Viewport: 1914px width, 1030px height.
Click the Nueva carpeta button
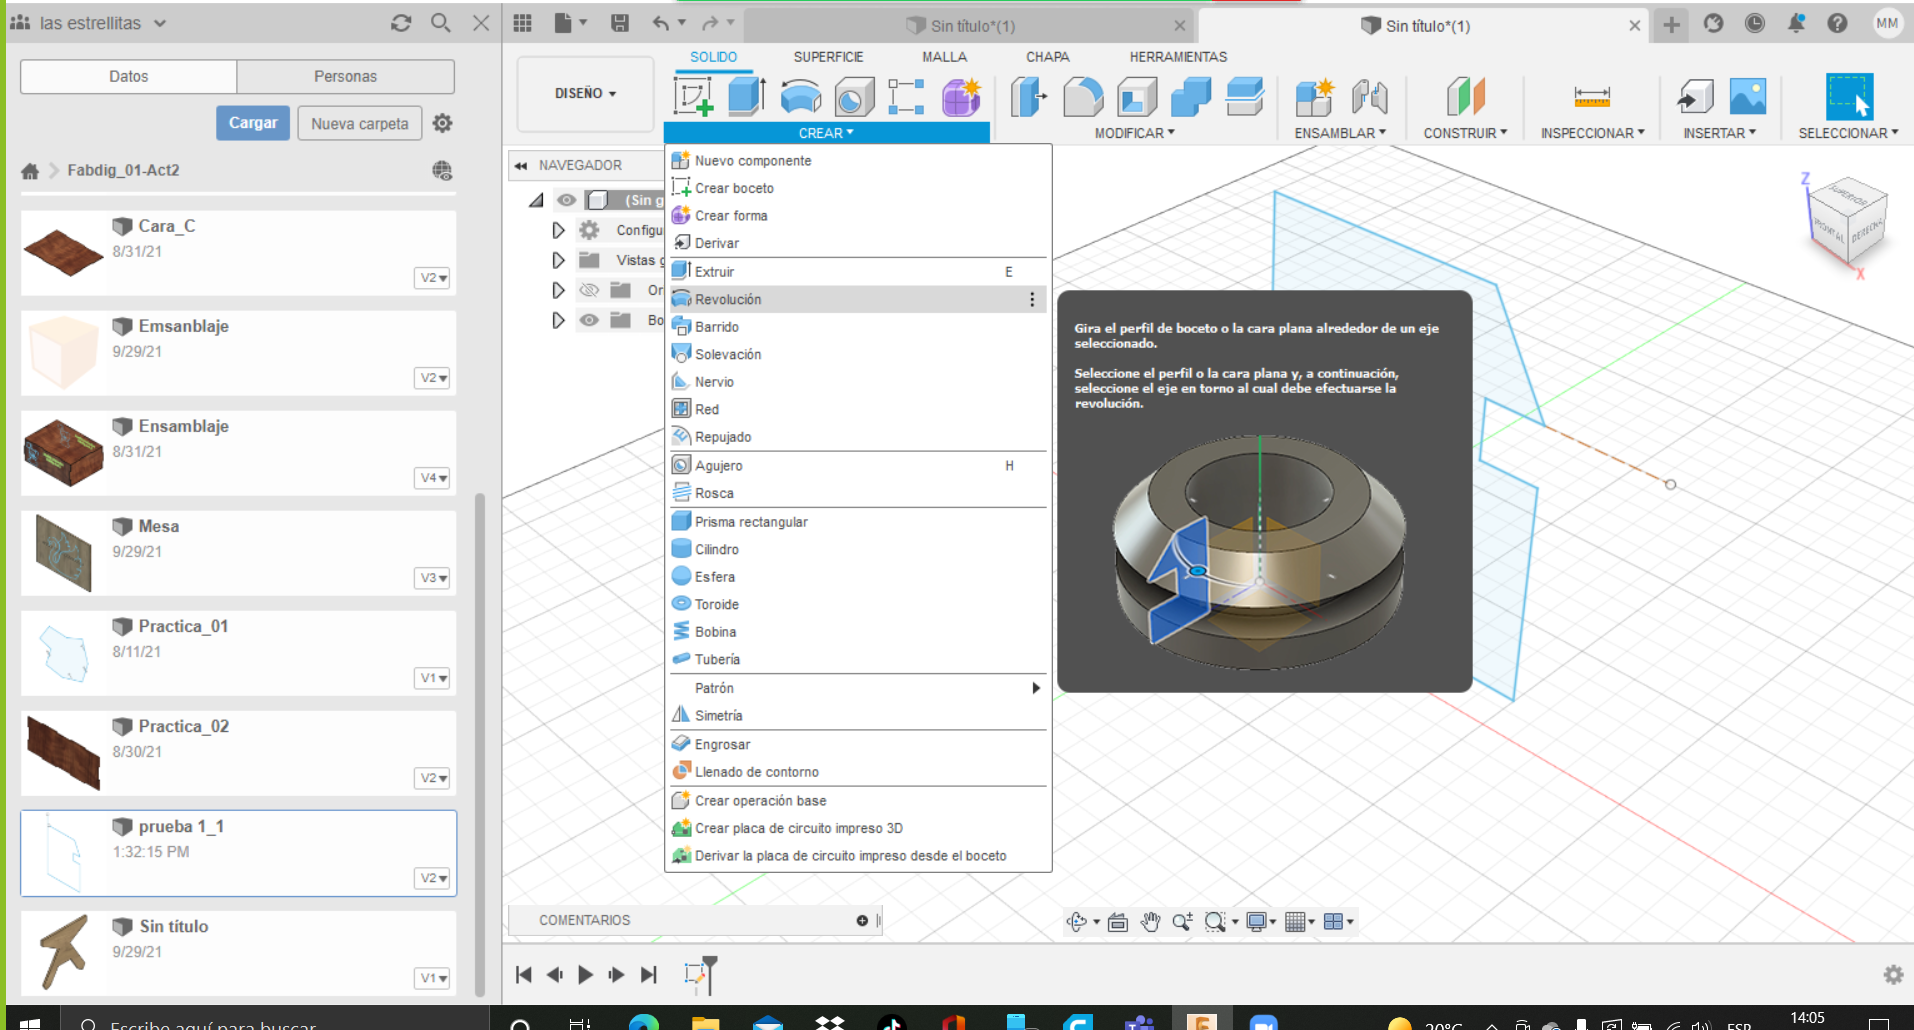click(360, 124)
